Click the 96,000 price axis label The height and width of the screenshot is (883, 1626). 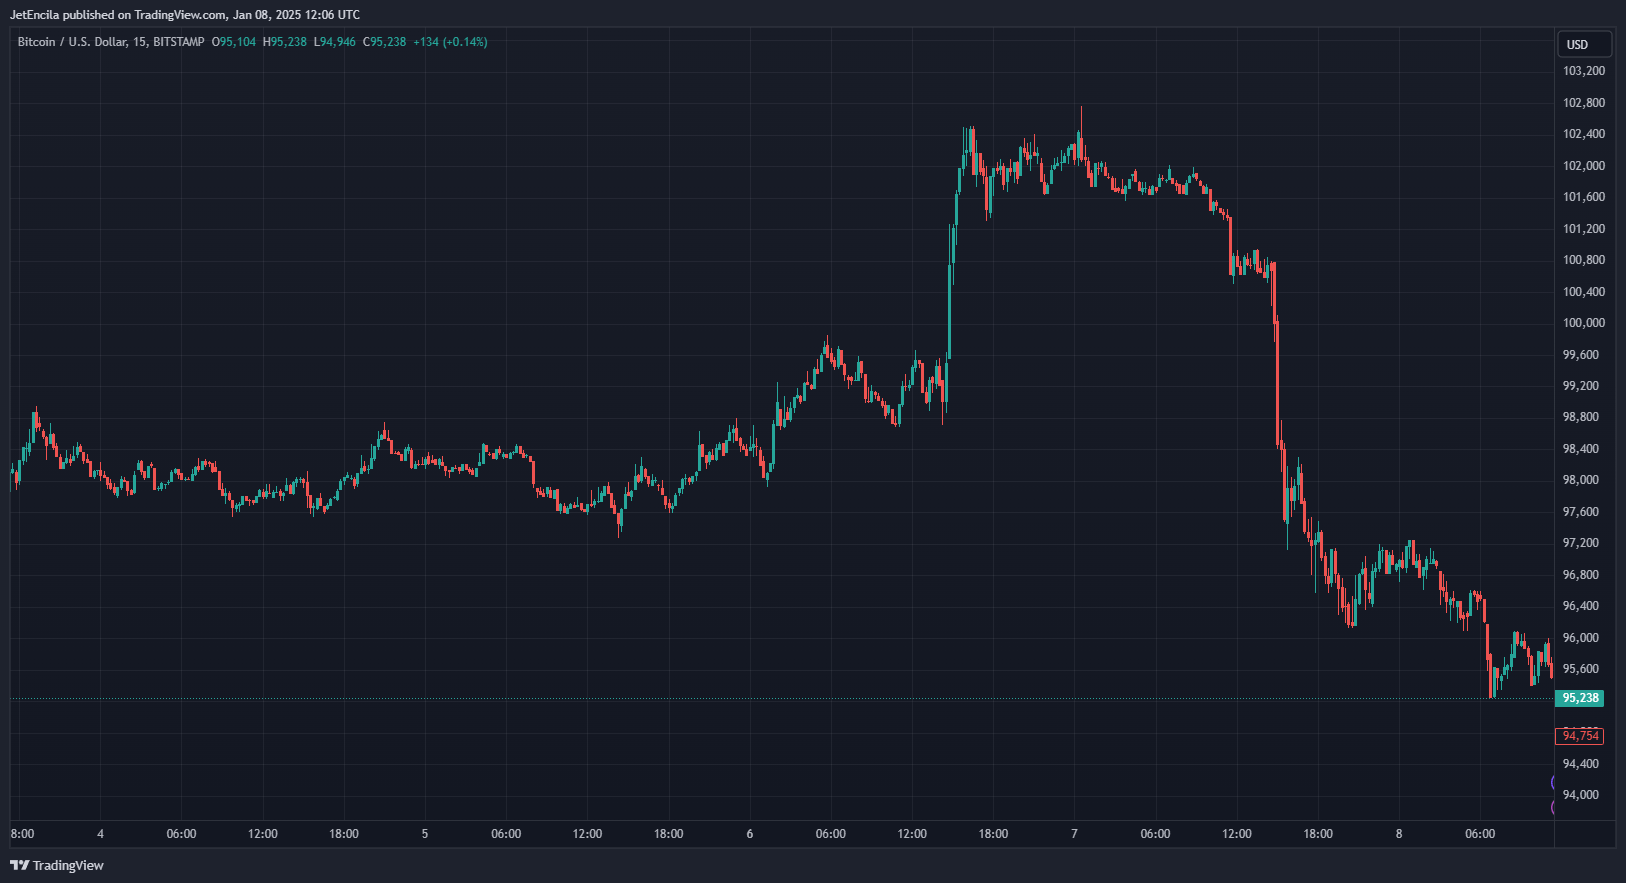coord(1580,638)
